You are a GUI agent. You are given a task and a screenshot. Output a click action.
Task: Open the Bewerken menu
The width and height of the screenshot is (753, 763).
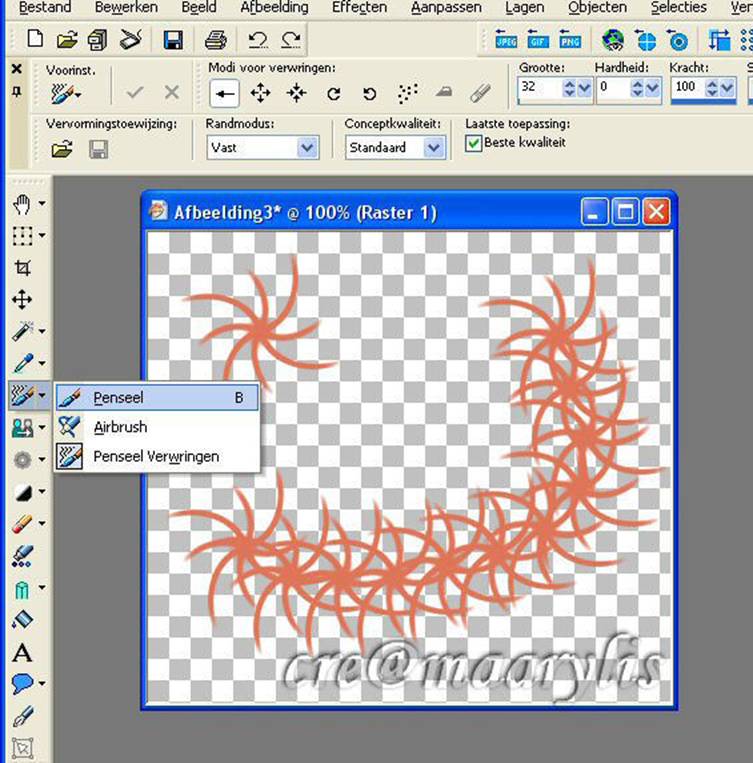coord(126,7)
